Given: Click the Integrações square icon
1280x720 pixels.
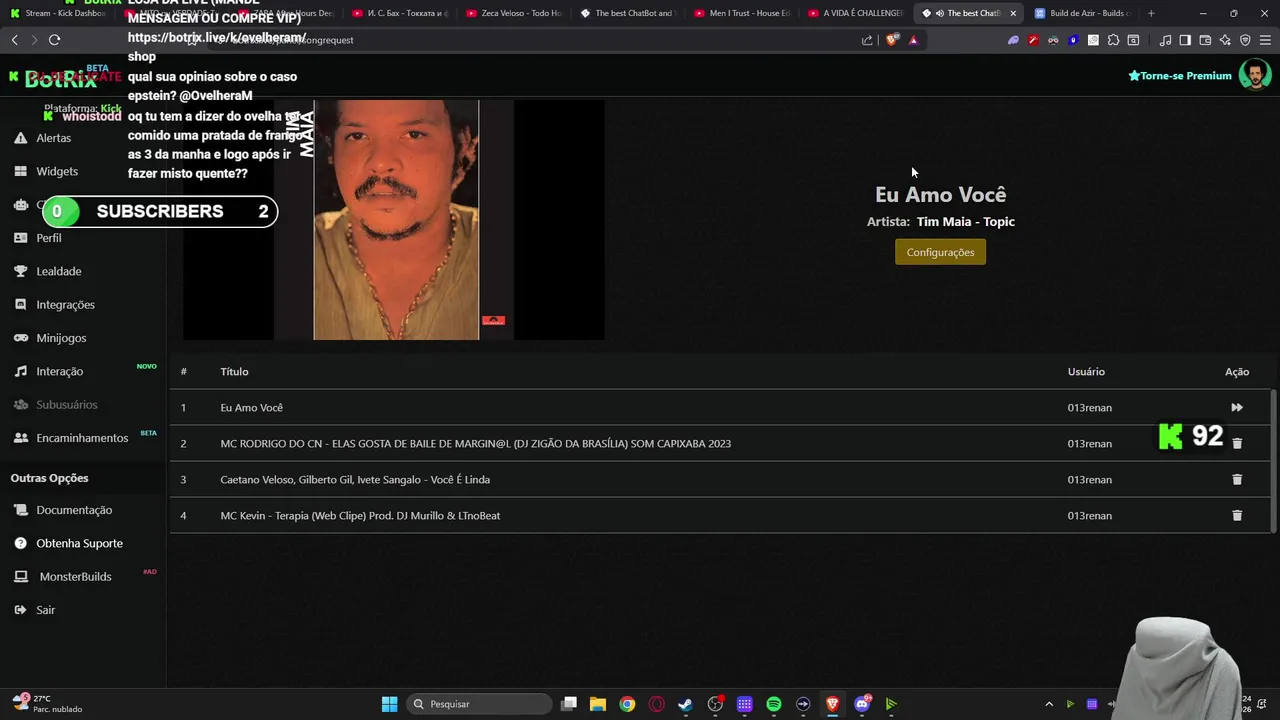Looking at the screenshot, I should [20, 304].
